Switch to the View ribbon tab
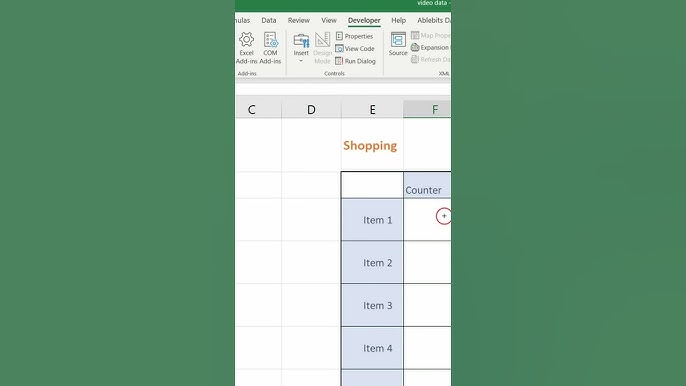This screenshot has width=686, height=386. pos(329,20)
